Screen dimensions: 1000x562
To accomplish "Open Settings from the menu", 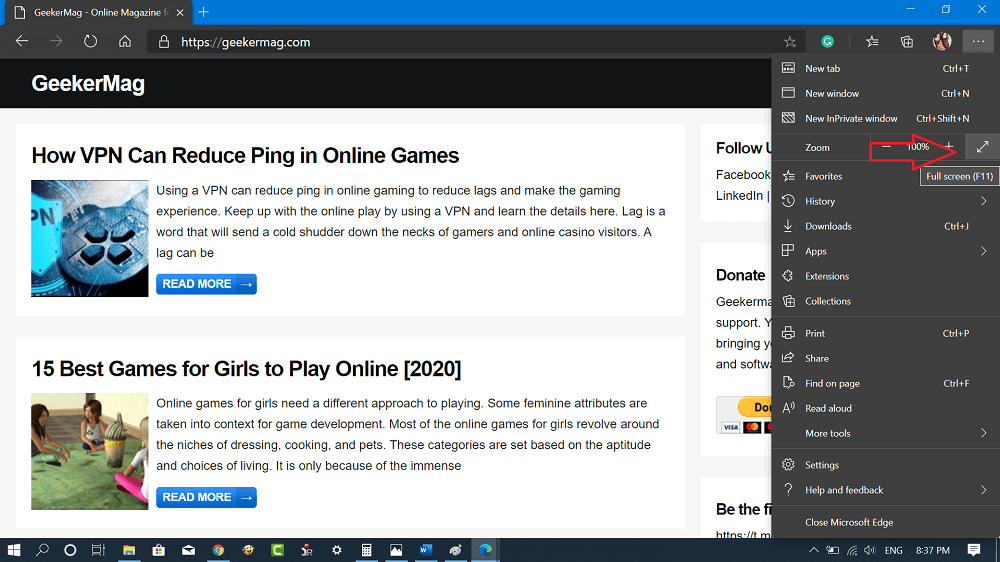I will pos(885,464).
